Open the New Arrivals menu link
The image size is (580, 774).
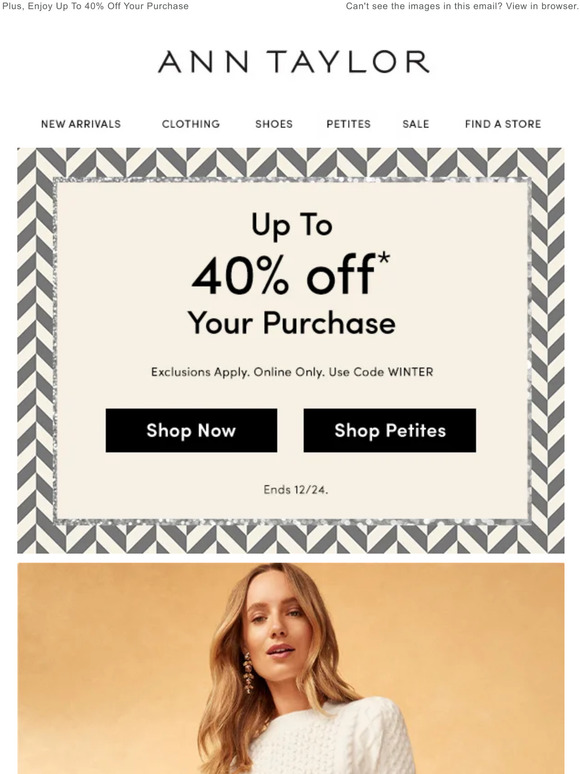[81, 124]
